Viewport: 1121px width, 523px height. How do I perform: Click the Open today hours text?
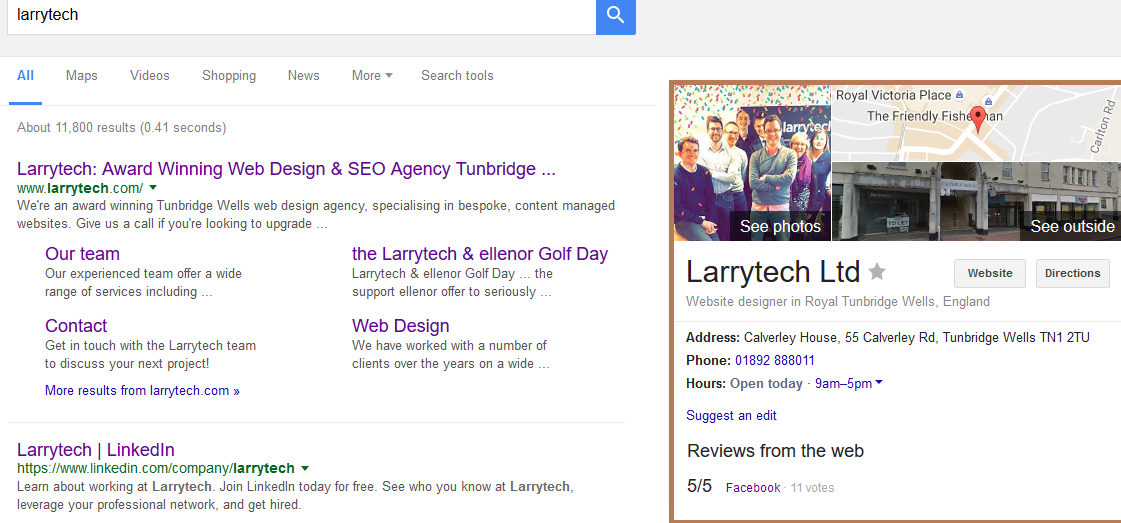[x=766, y=384]
